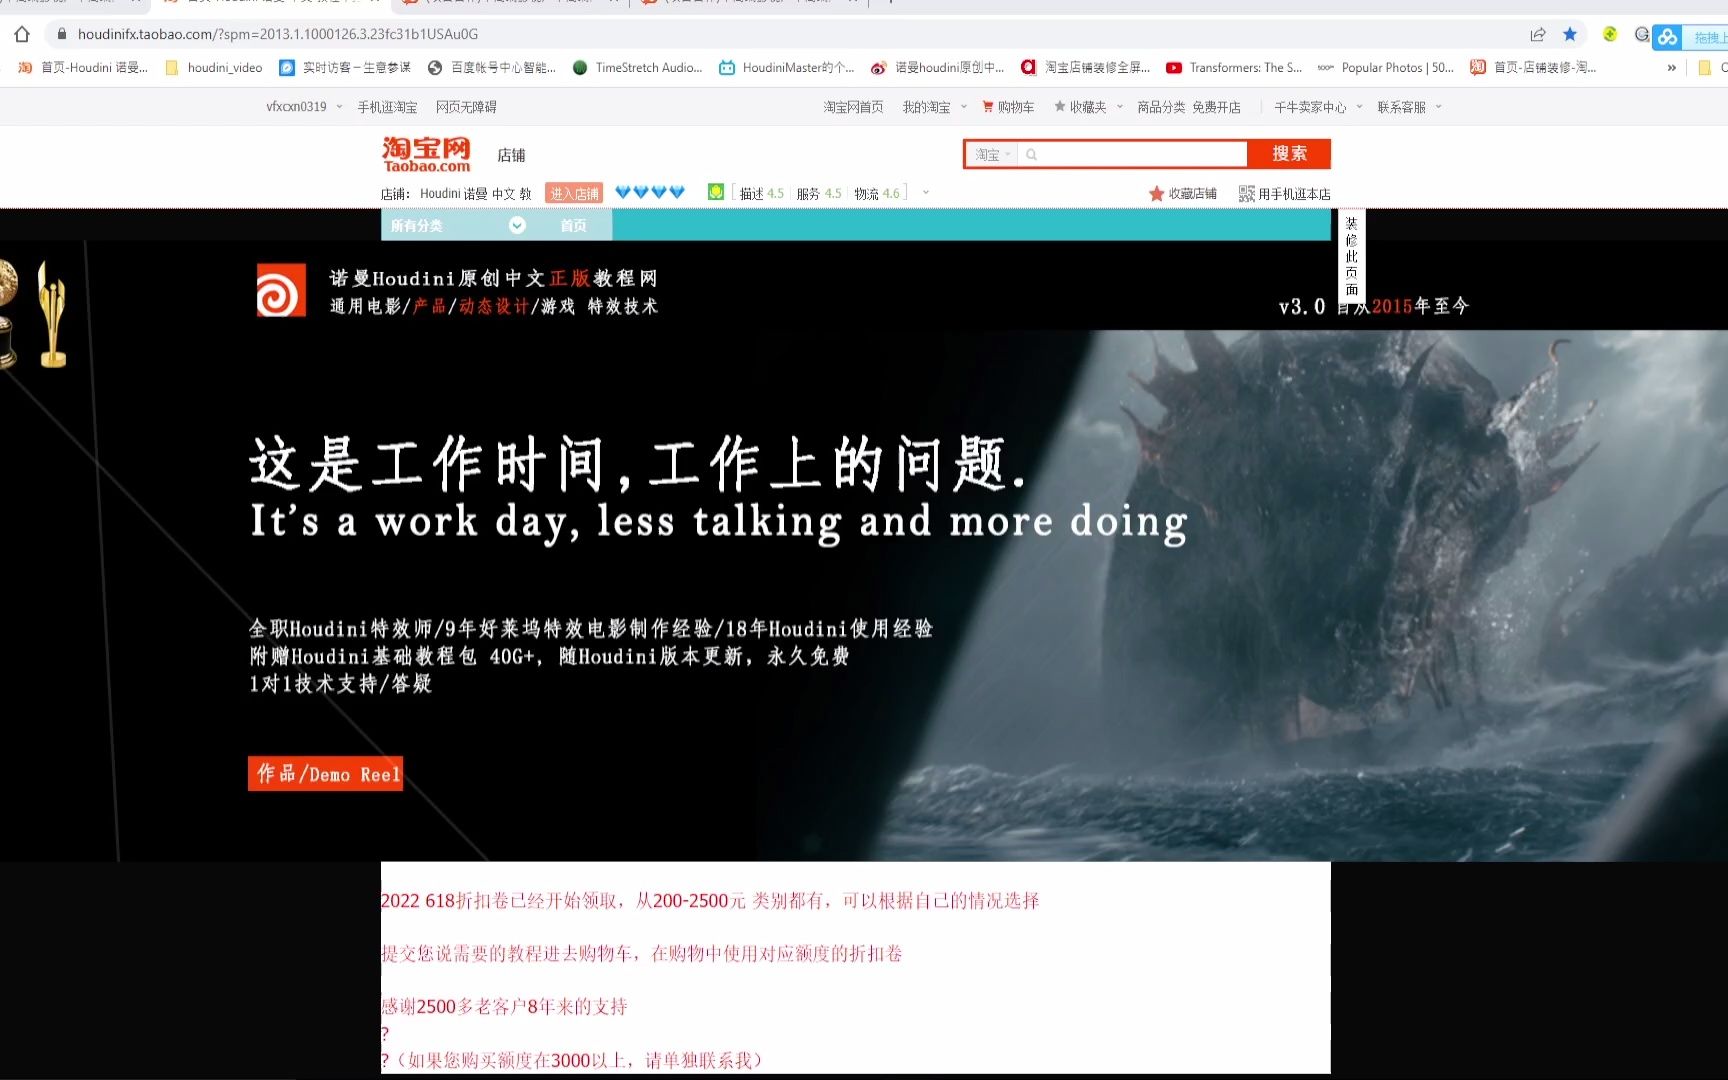Select the 首页 shop navigation tab
This screenshot has width=1728, height=1080.
[573, 226]
